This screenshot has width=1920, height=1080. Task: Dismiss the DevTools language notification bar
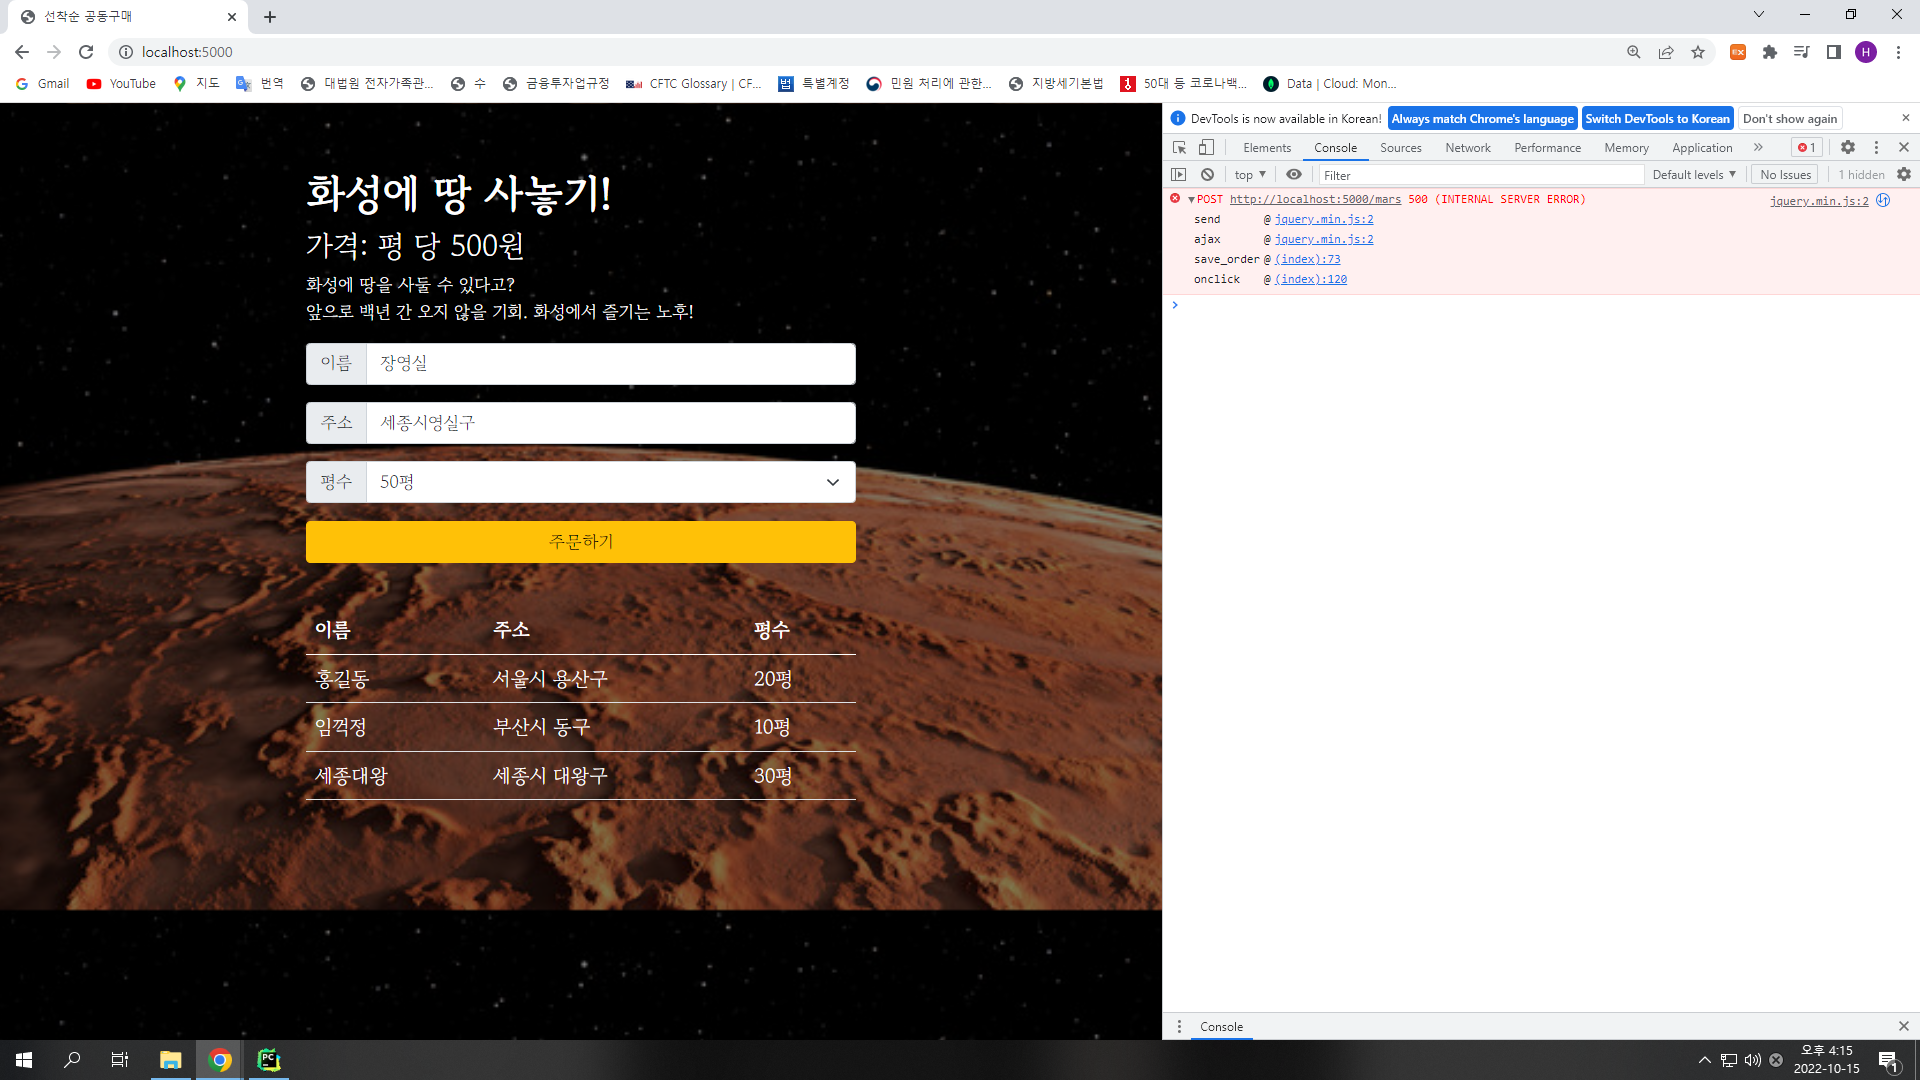point(1906,118)
